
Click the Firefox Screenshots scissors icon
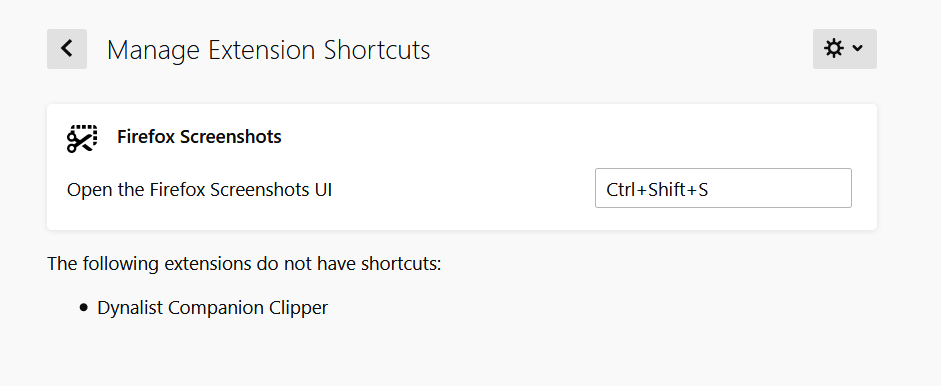click(82, 138)
